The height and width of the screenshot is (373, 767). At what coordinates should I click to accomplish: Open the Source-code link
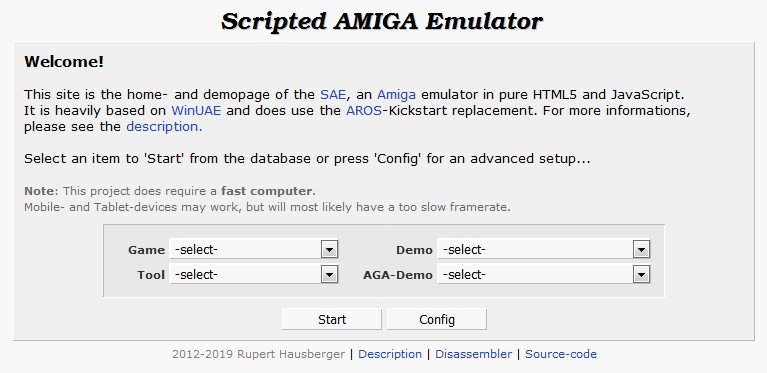pyautogui.click(x=561, y=354)
